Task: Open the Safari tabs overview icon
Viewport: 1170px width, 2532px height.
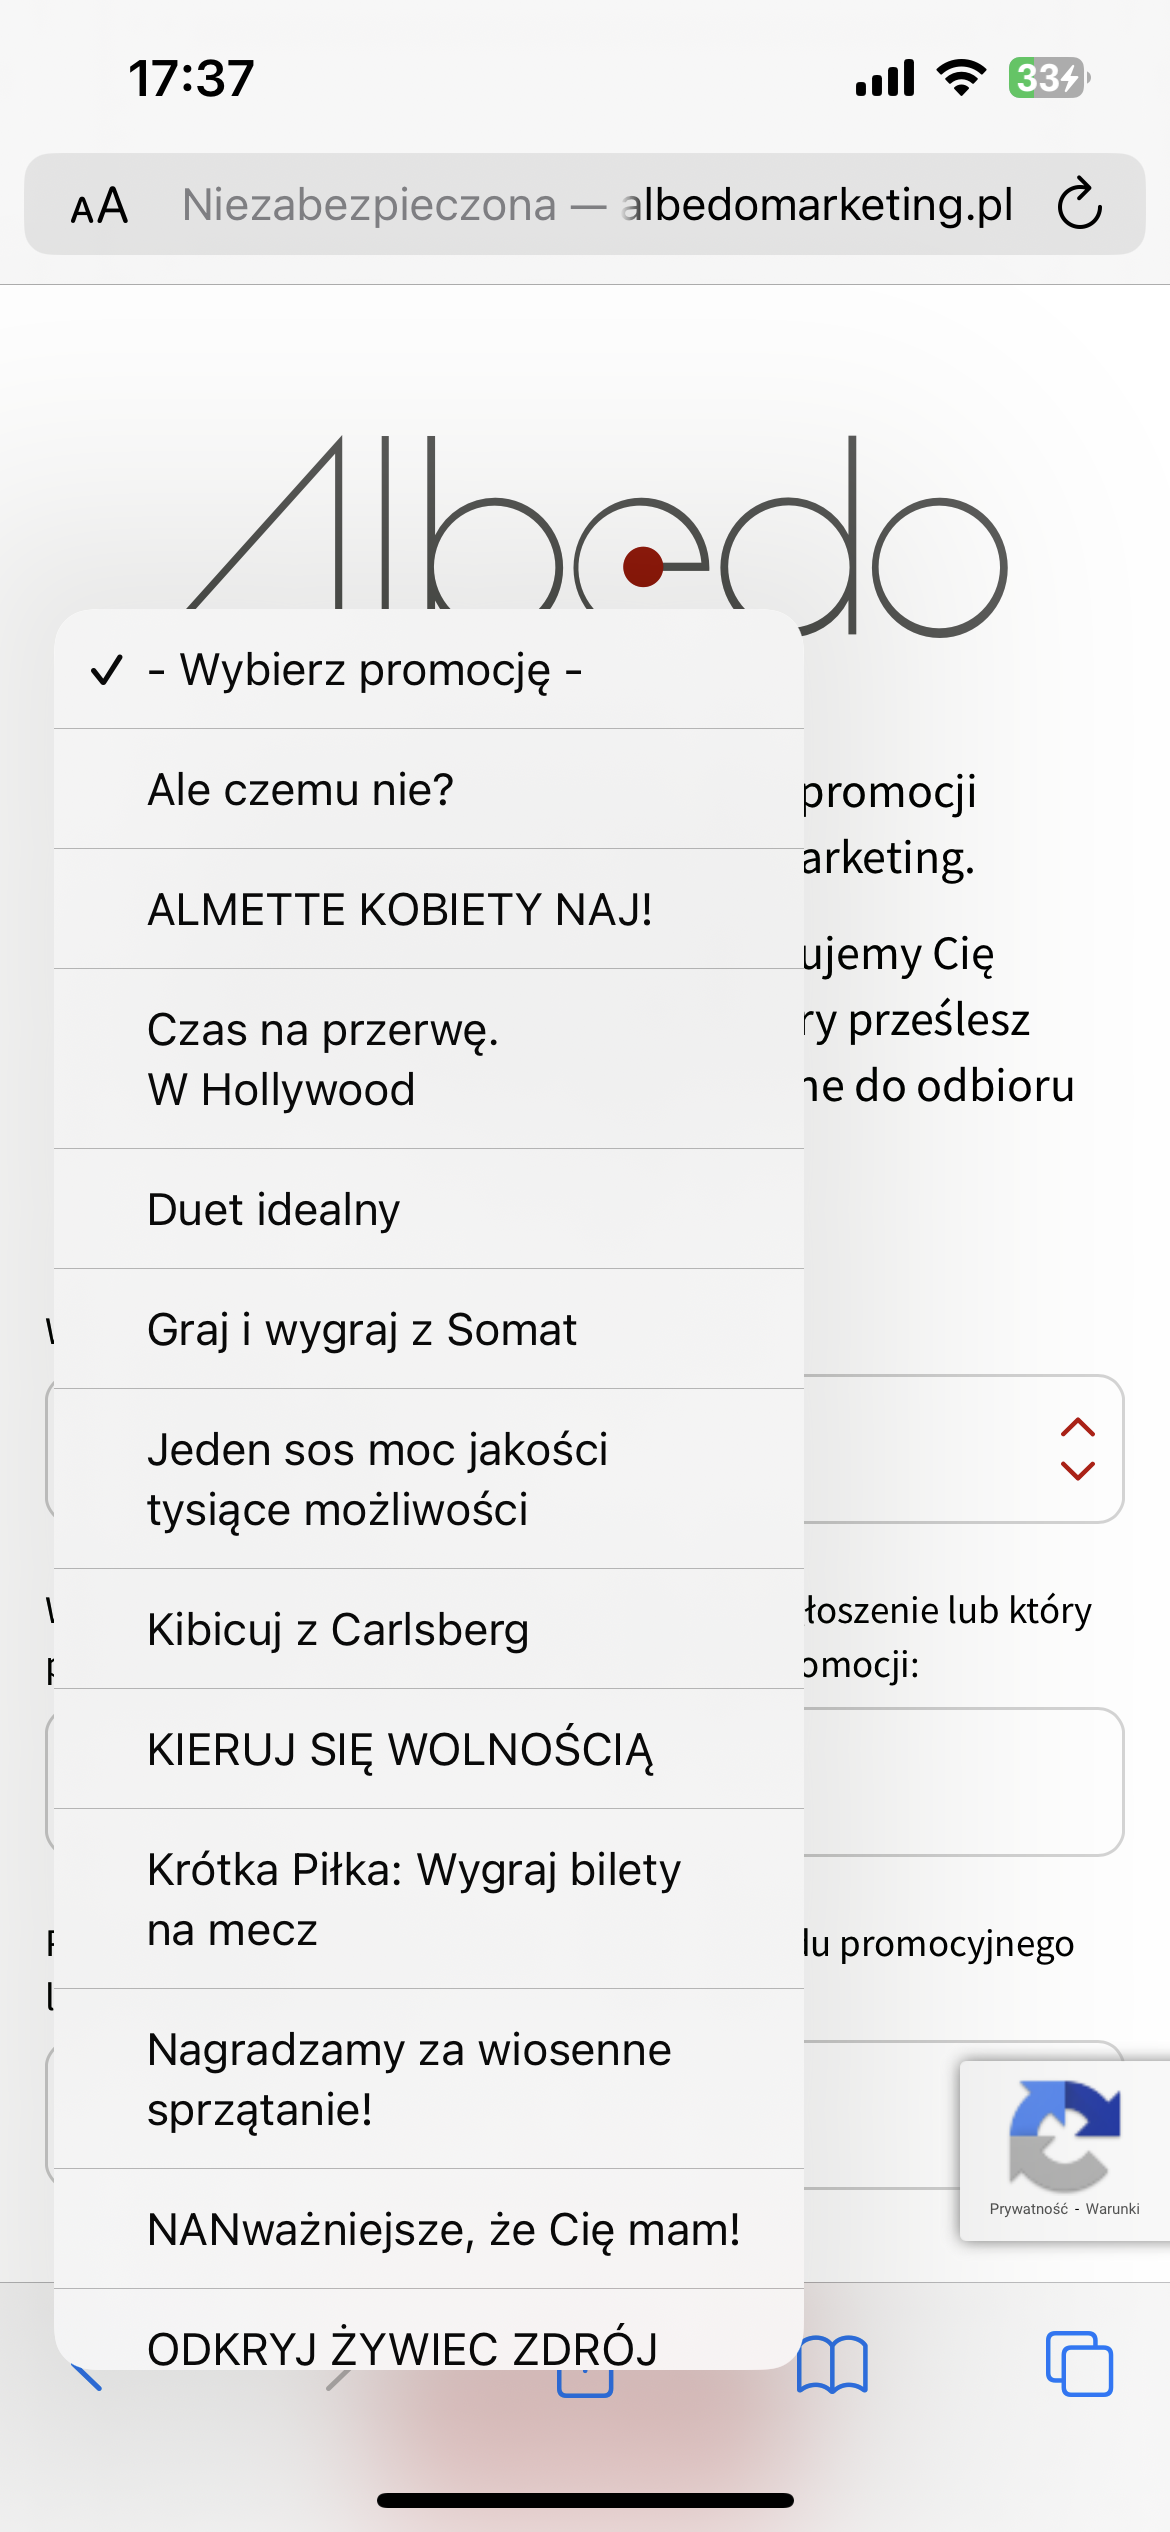Action: (1078, 2365)
